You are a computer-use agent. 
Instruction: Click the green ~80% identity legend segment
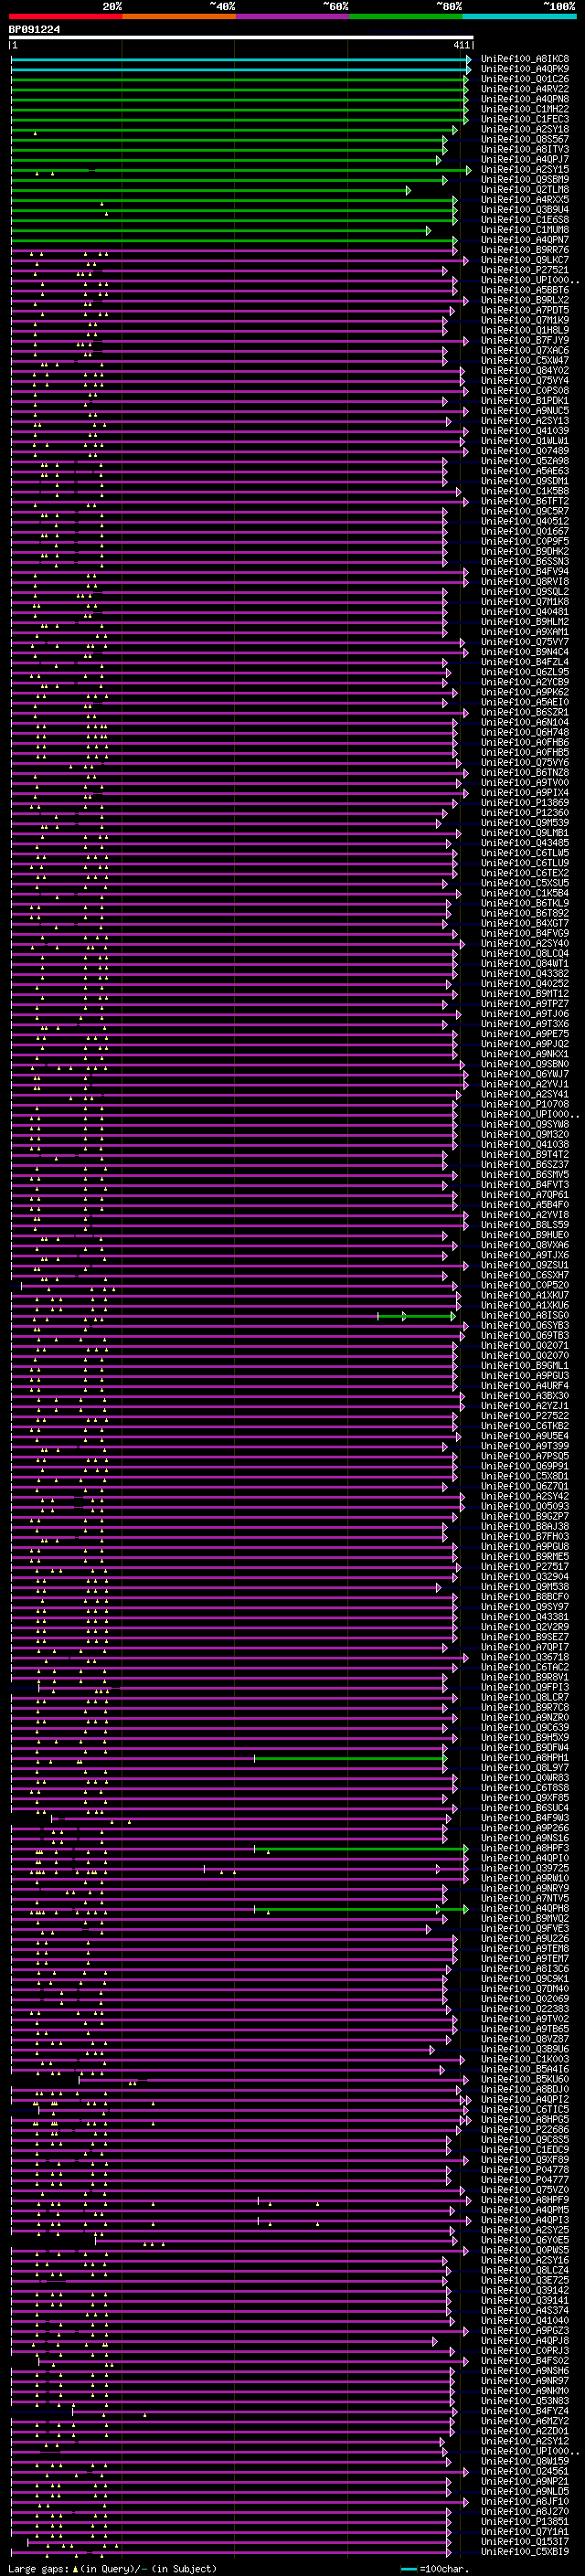[406, 16]
